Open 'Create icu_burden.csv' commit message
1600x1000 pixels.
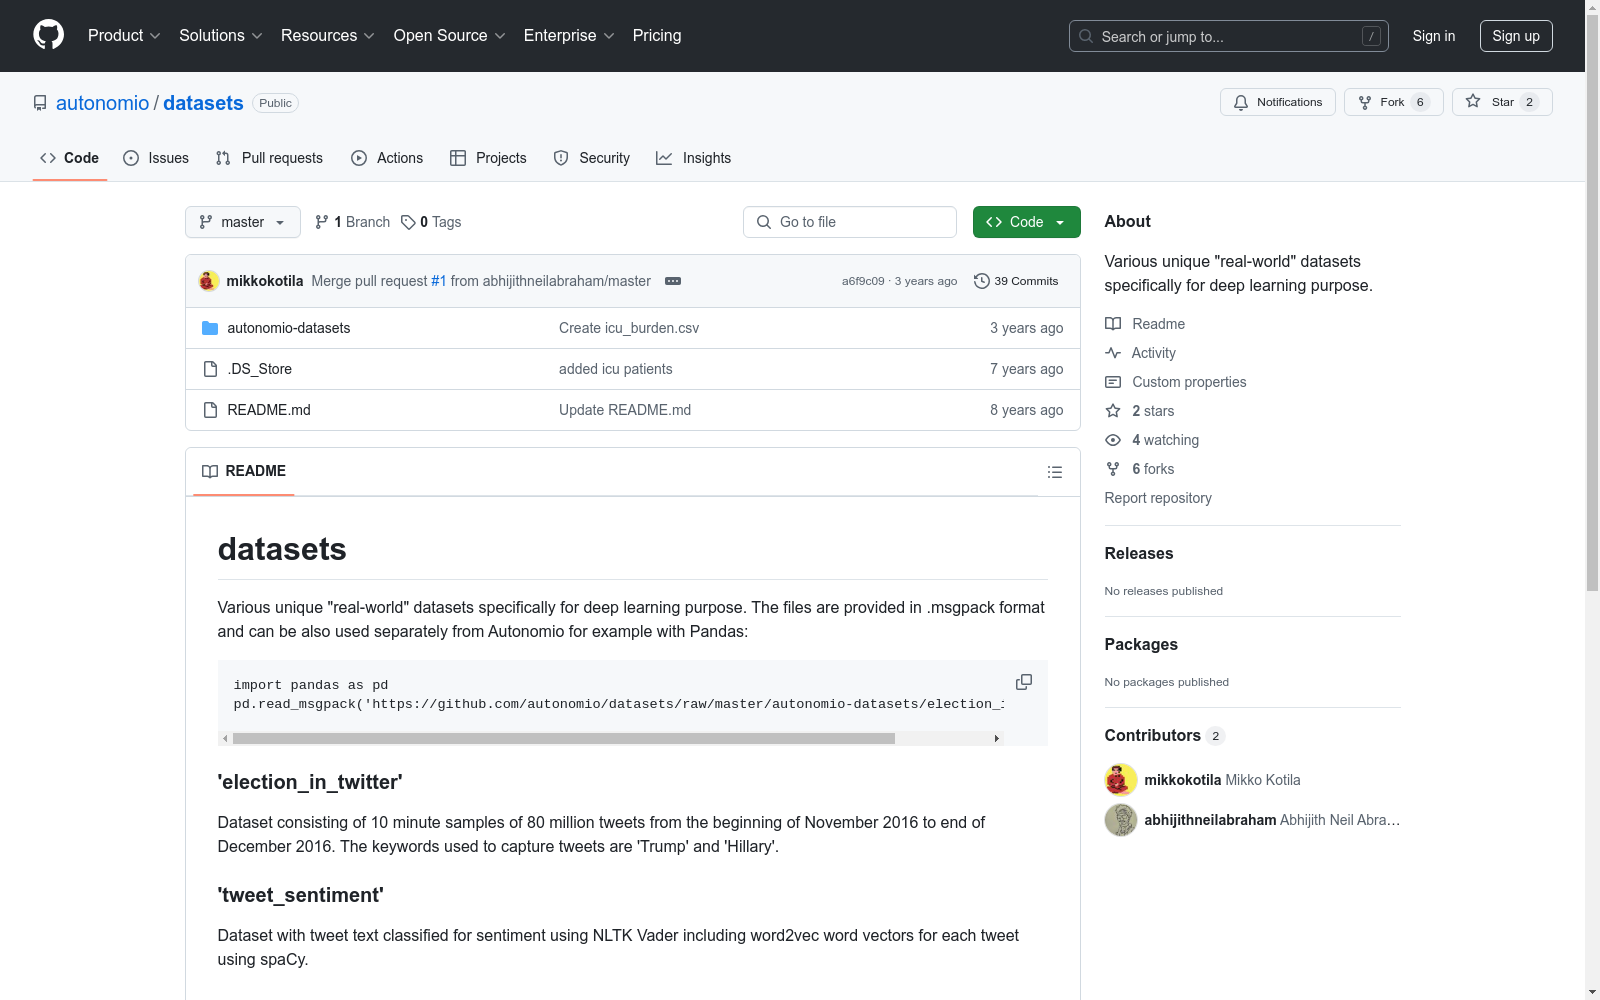pos(629,328)
